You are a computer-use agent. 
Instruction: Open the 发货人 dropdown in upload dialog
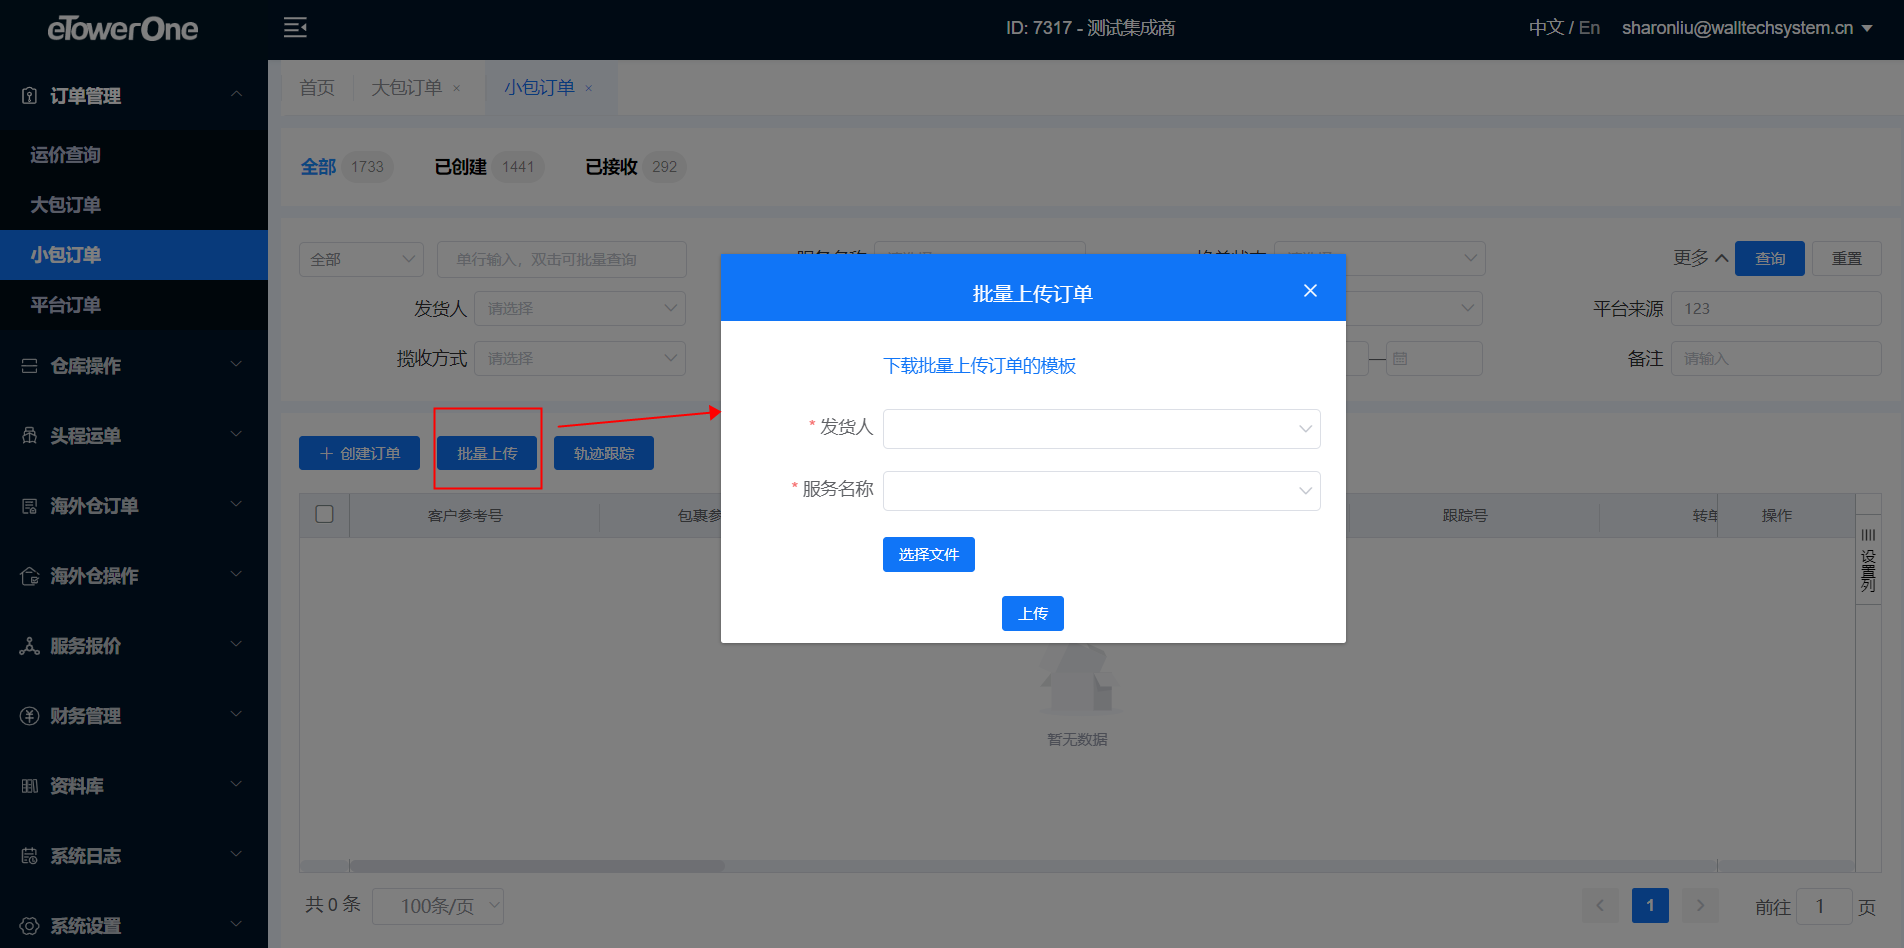click(1101, 429)
